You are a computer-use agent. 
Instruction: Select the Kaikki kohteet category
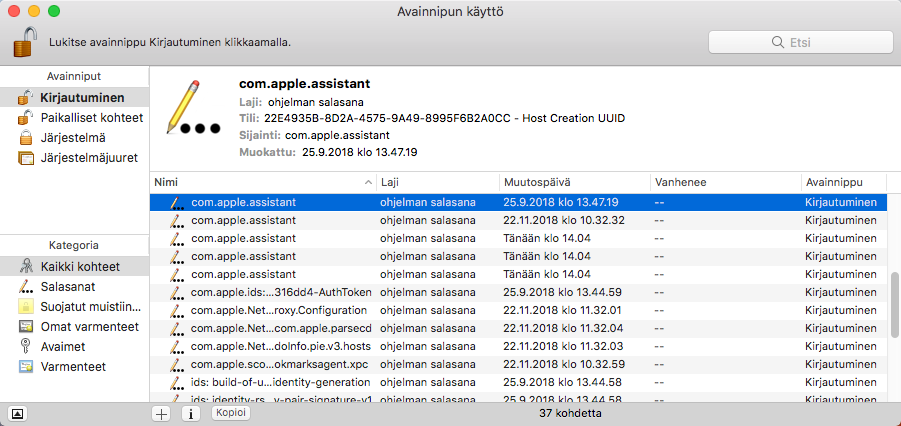[80, 267]
